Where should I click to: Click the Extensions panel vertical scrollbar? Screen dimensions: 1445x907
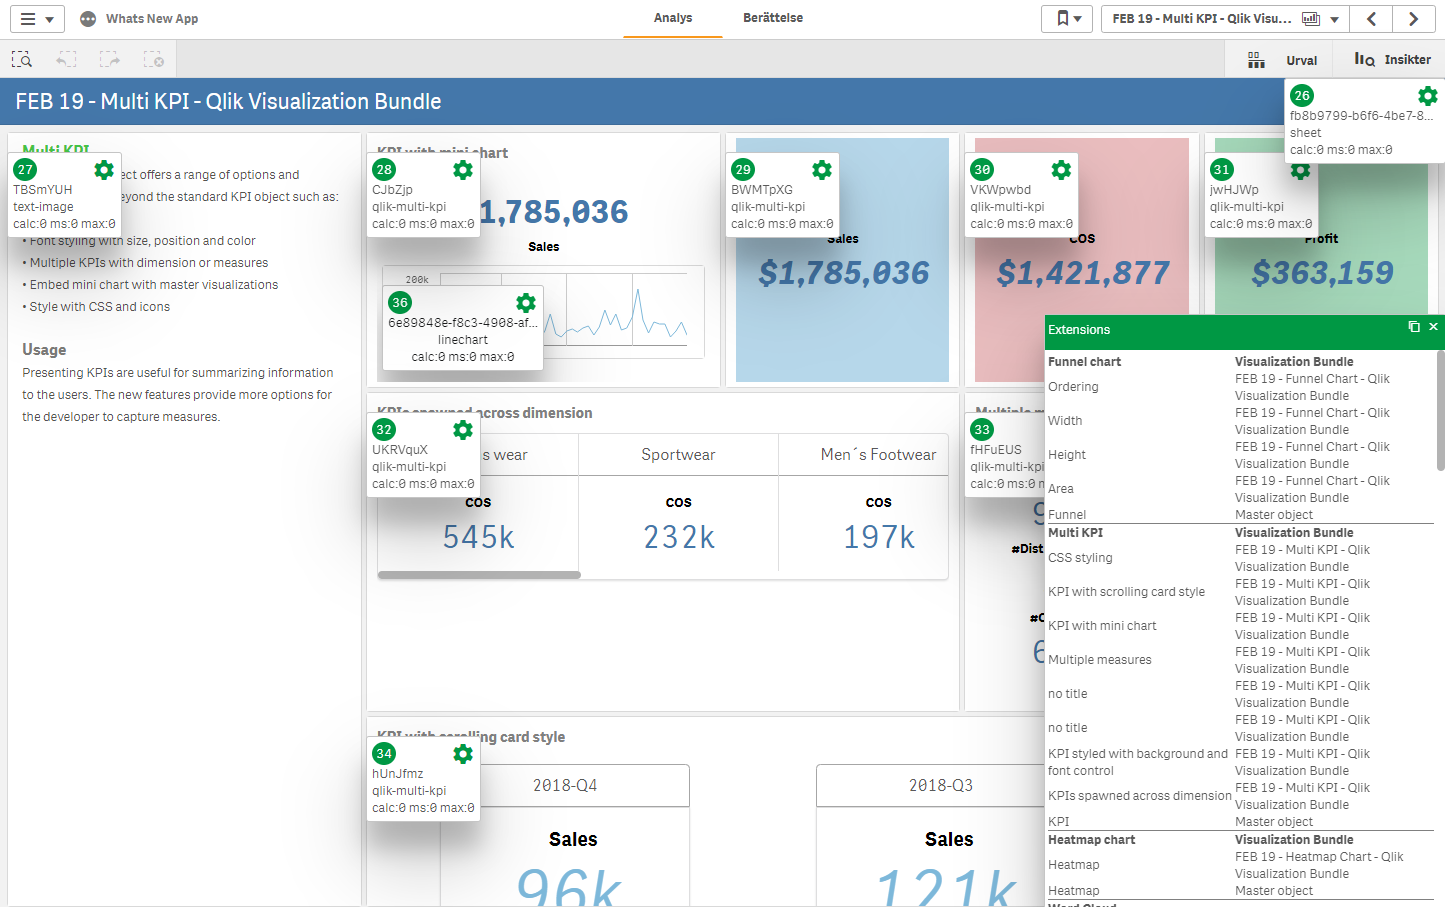pyautogui.click(x=1440, y=410)
